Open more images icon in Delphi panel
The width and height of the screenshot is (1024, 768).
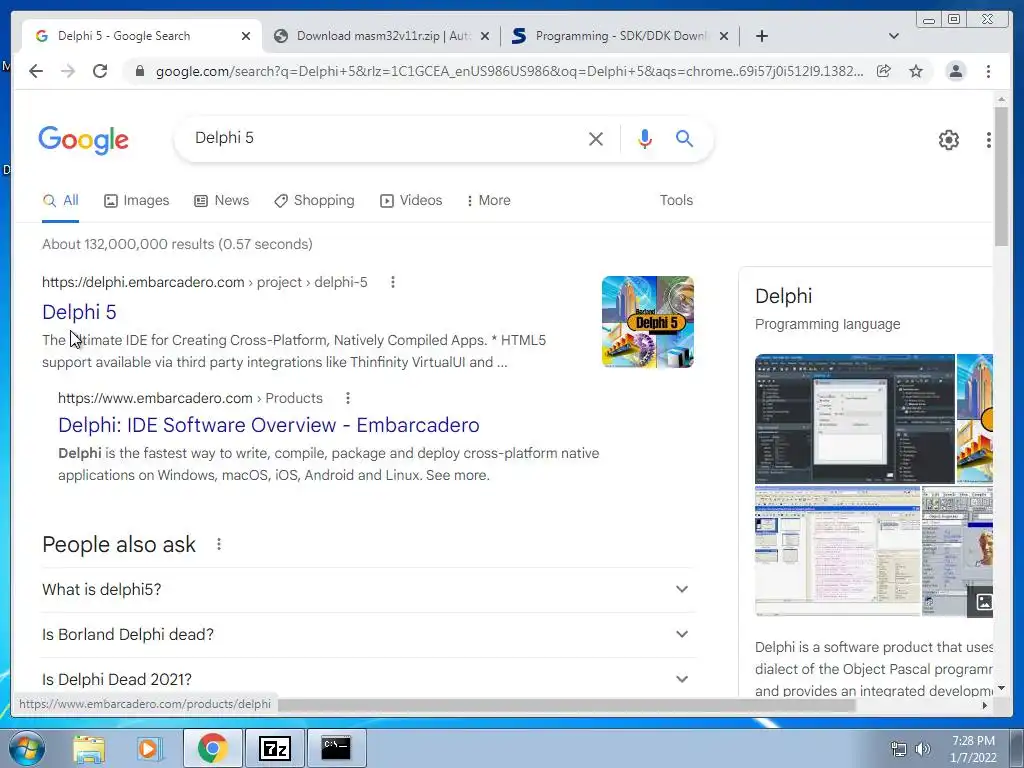pyautogui.click(x=983, y=601)
